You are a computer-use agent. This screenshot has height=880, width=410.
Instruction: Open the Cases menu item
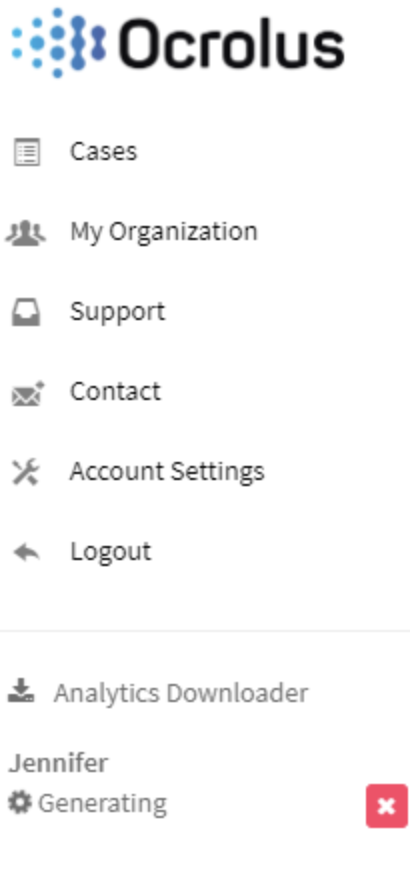click(x=103, y=152)
